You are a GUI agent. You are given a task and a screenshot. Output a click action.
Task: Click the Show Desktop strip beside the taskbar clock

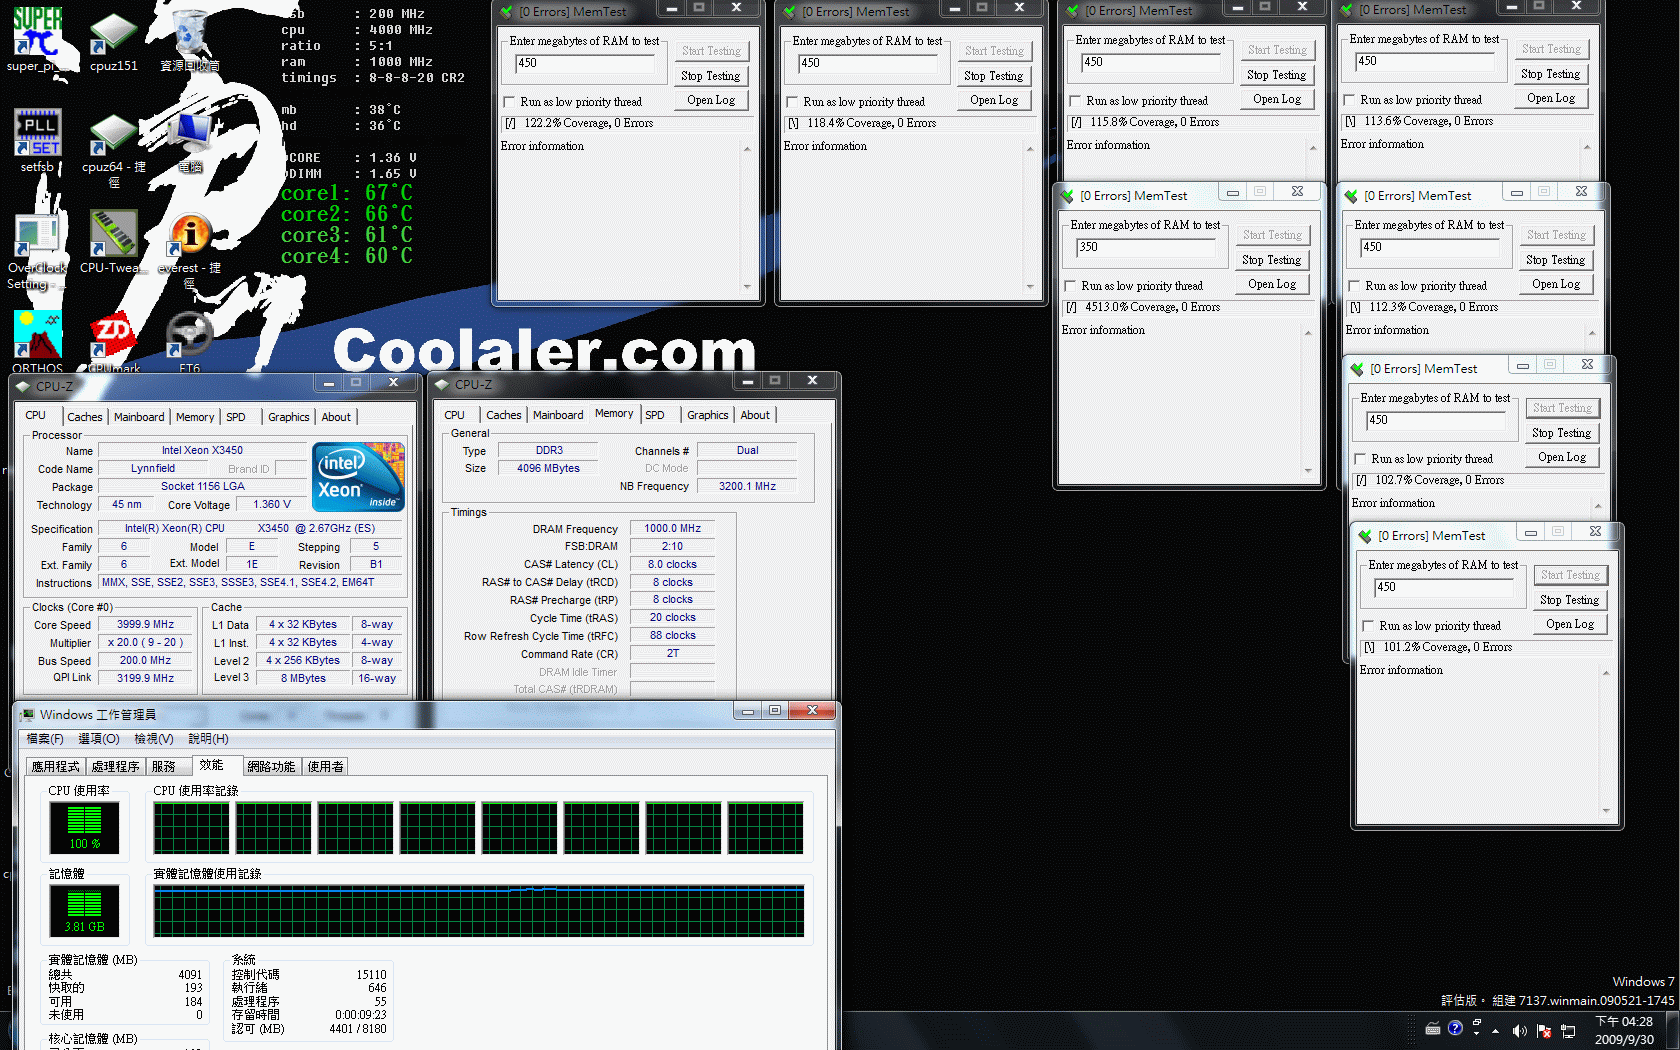coord(1672,1030)
